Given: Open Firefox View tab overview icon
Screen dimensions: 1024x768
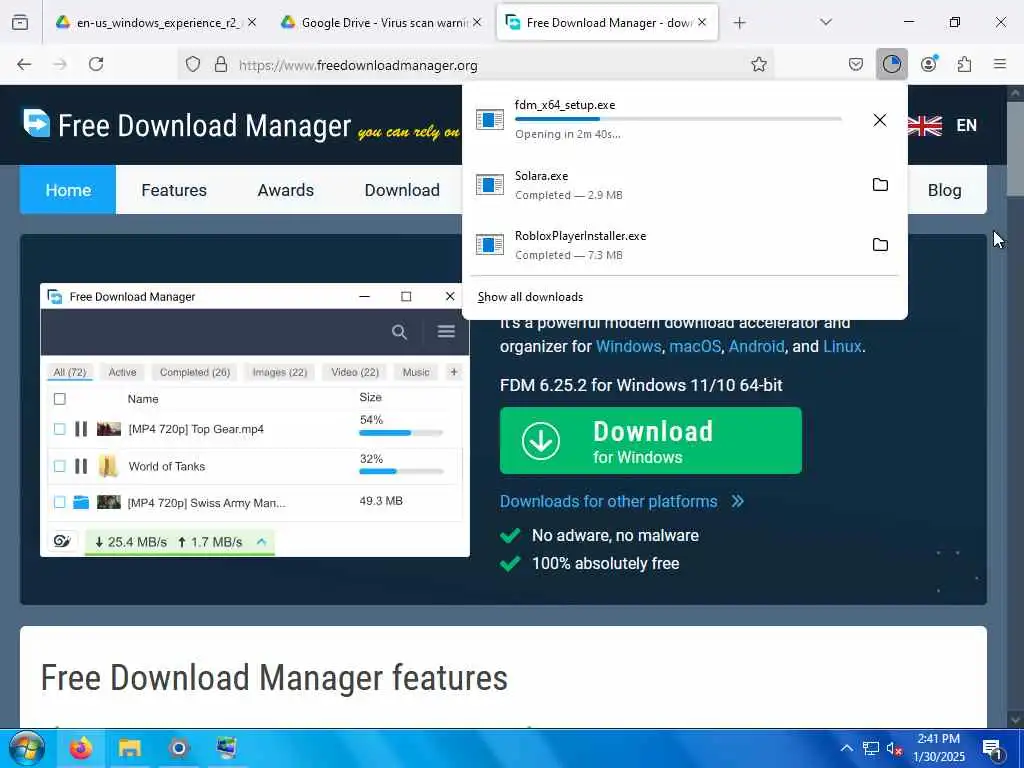Looking at the screenshot, I should [20, 22].
